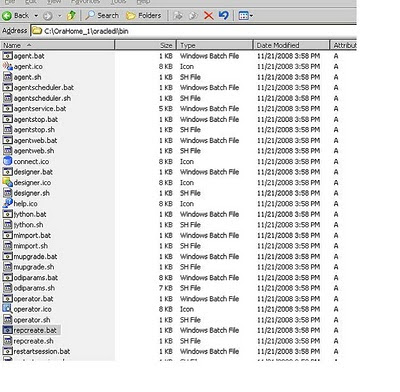Select the agent.ico file icon
The image size is (400, 392).
8,66
